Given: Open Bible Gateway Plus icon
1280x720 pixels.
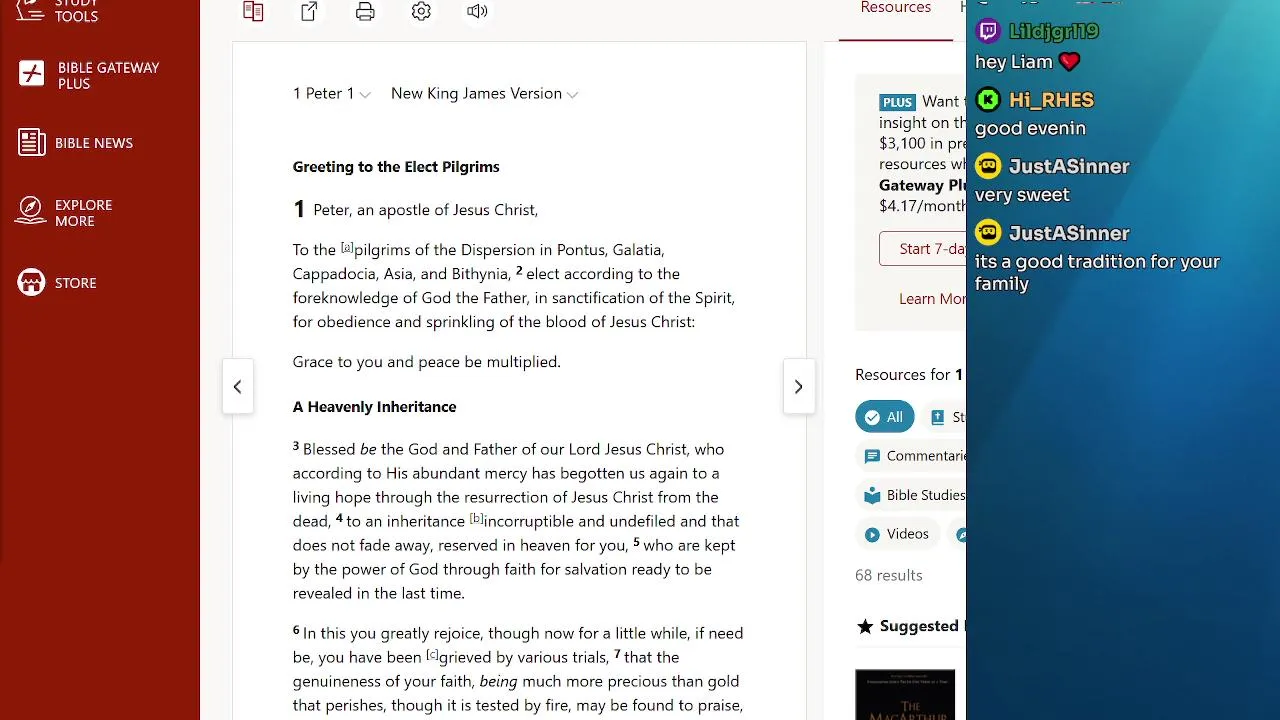Looking at the screenshot, I should [32, 74].
